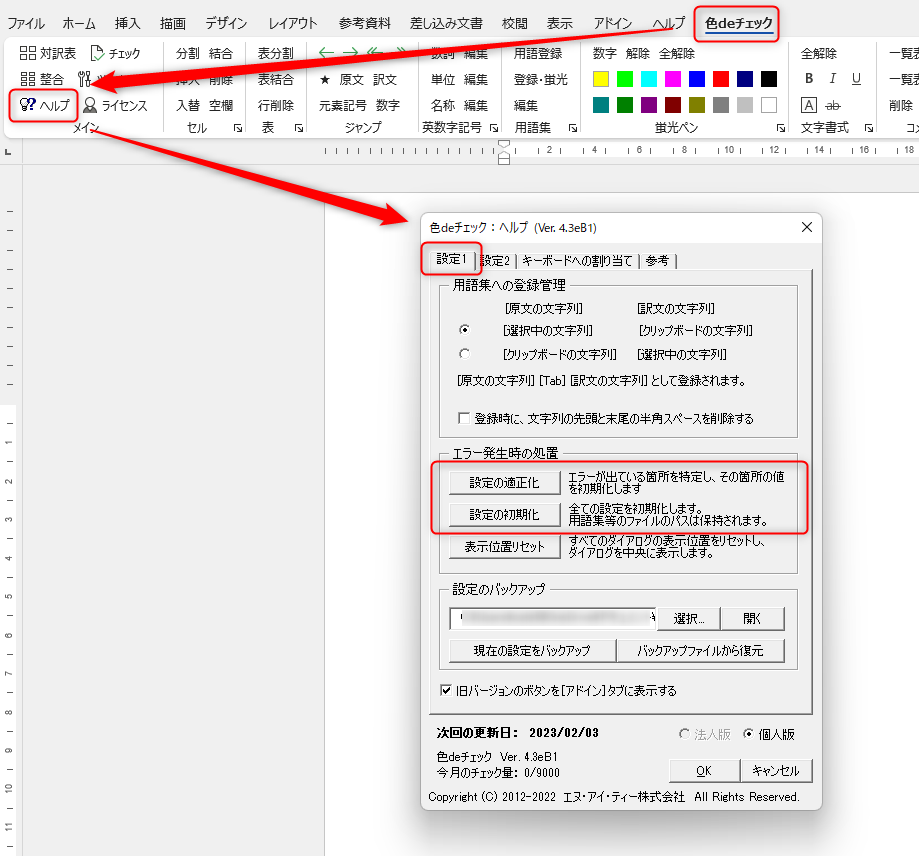
Task: Expand the セル group dialog launcher
Action: (x=237, y=128)
